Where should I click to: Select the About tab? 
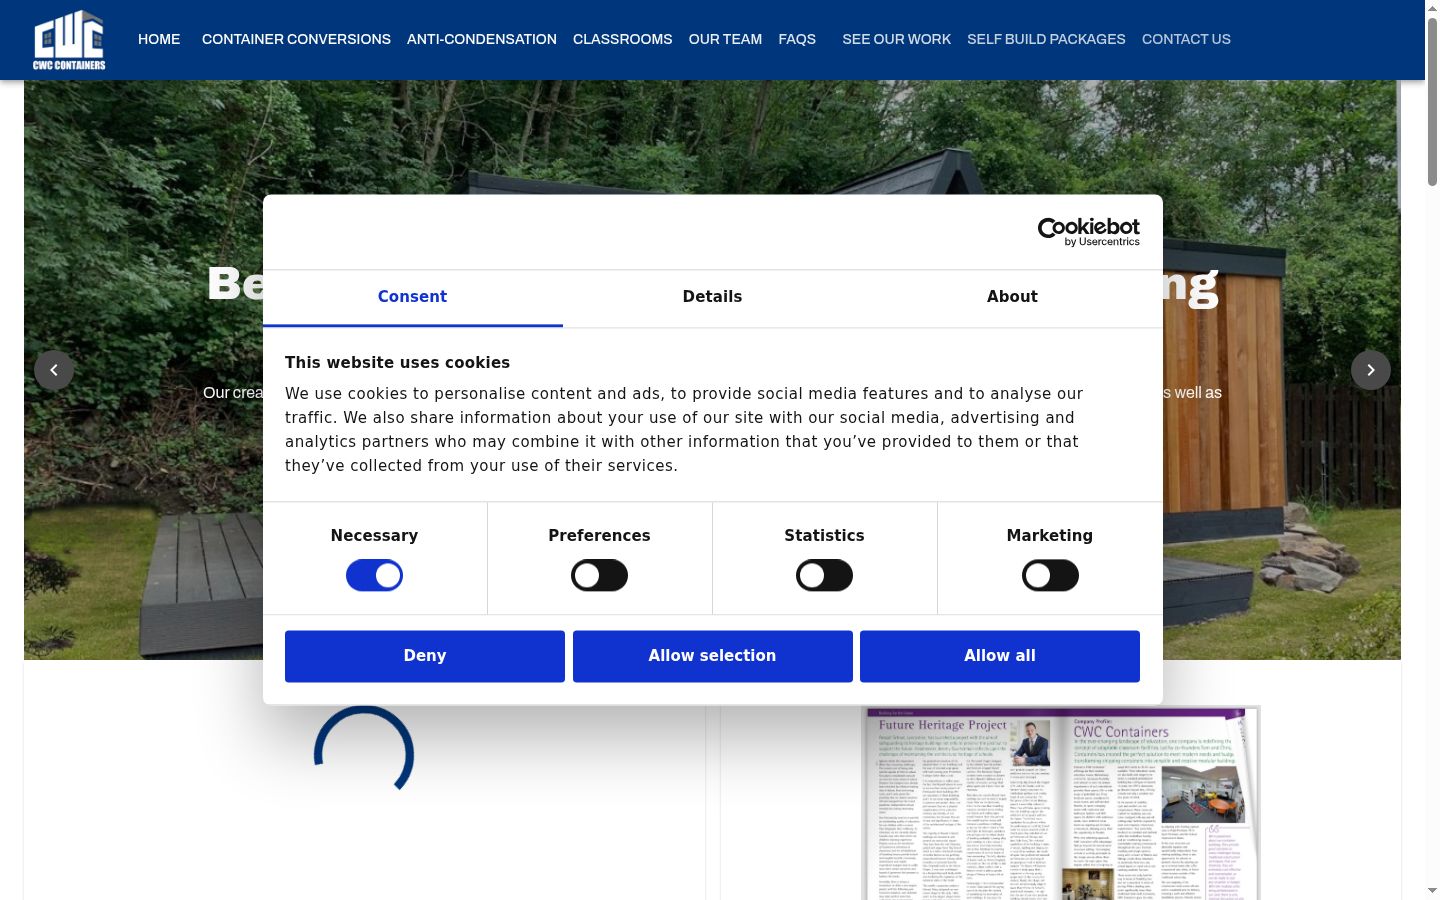(1012, 297)
